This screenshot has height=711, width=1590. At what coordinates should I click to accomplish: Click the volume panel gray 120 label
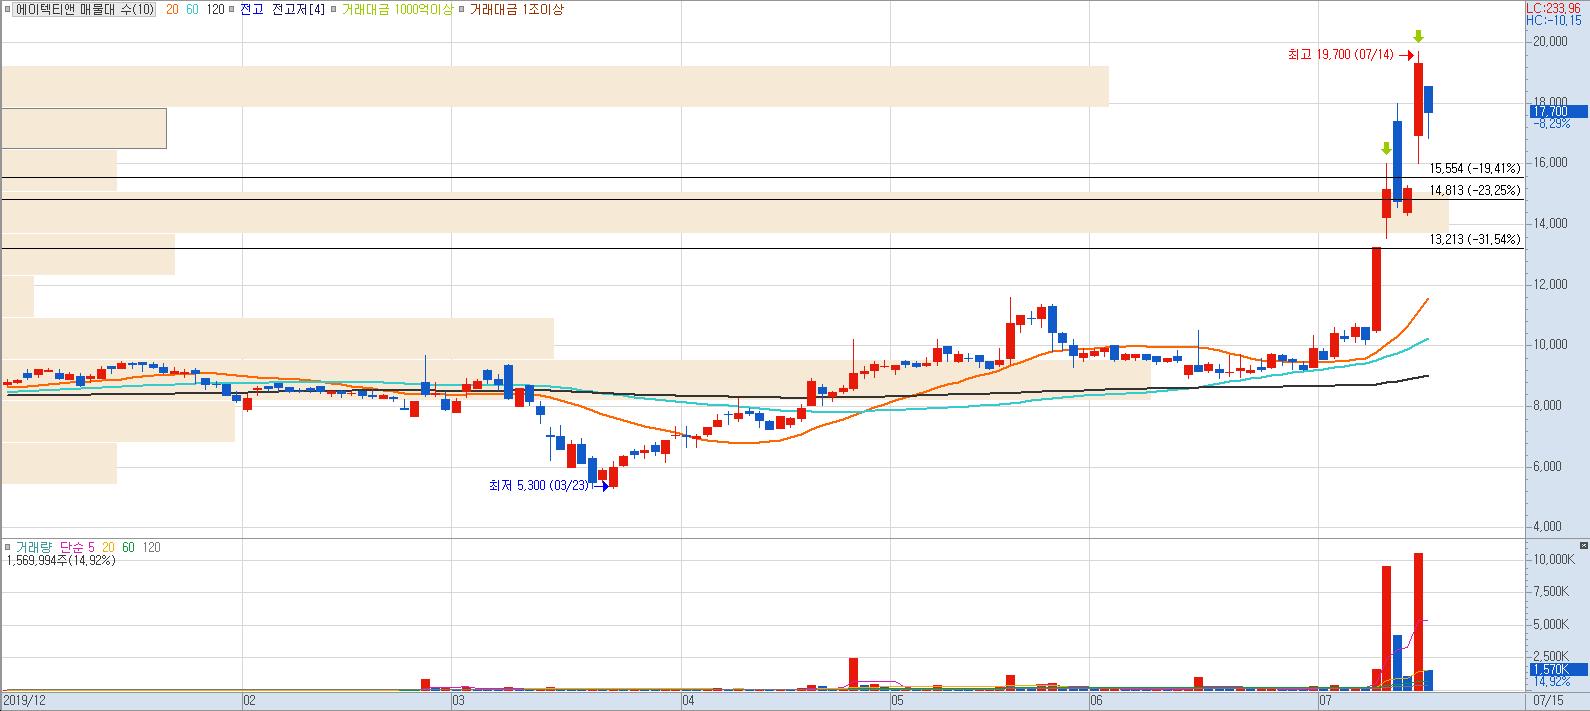pos(151,547)
